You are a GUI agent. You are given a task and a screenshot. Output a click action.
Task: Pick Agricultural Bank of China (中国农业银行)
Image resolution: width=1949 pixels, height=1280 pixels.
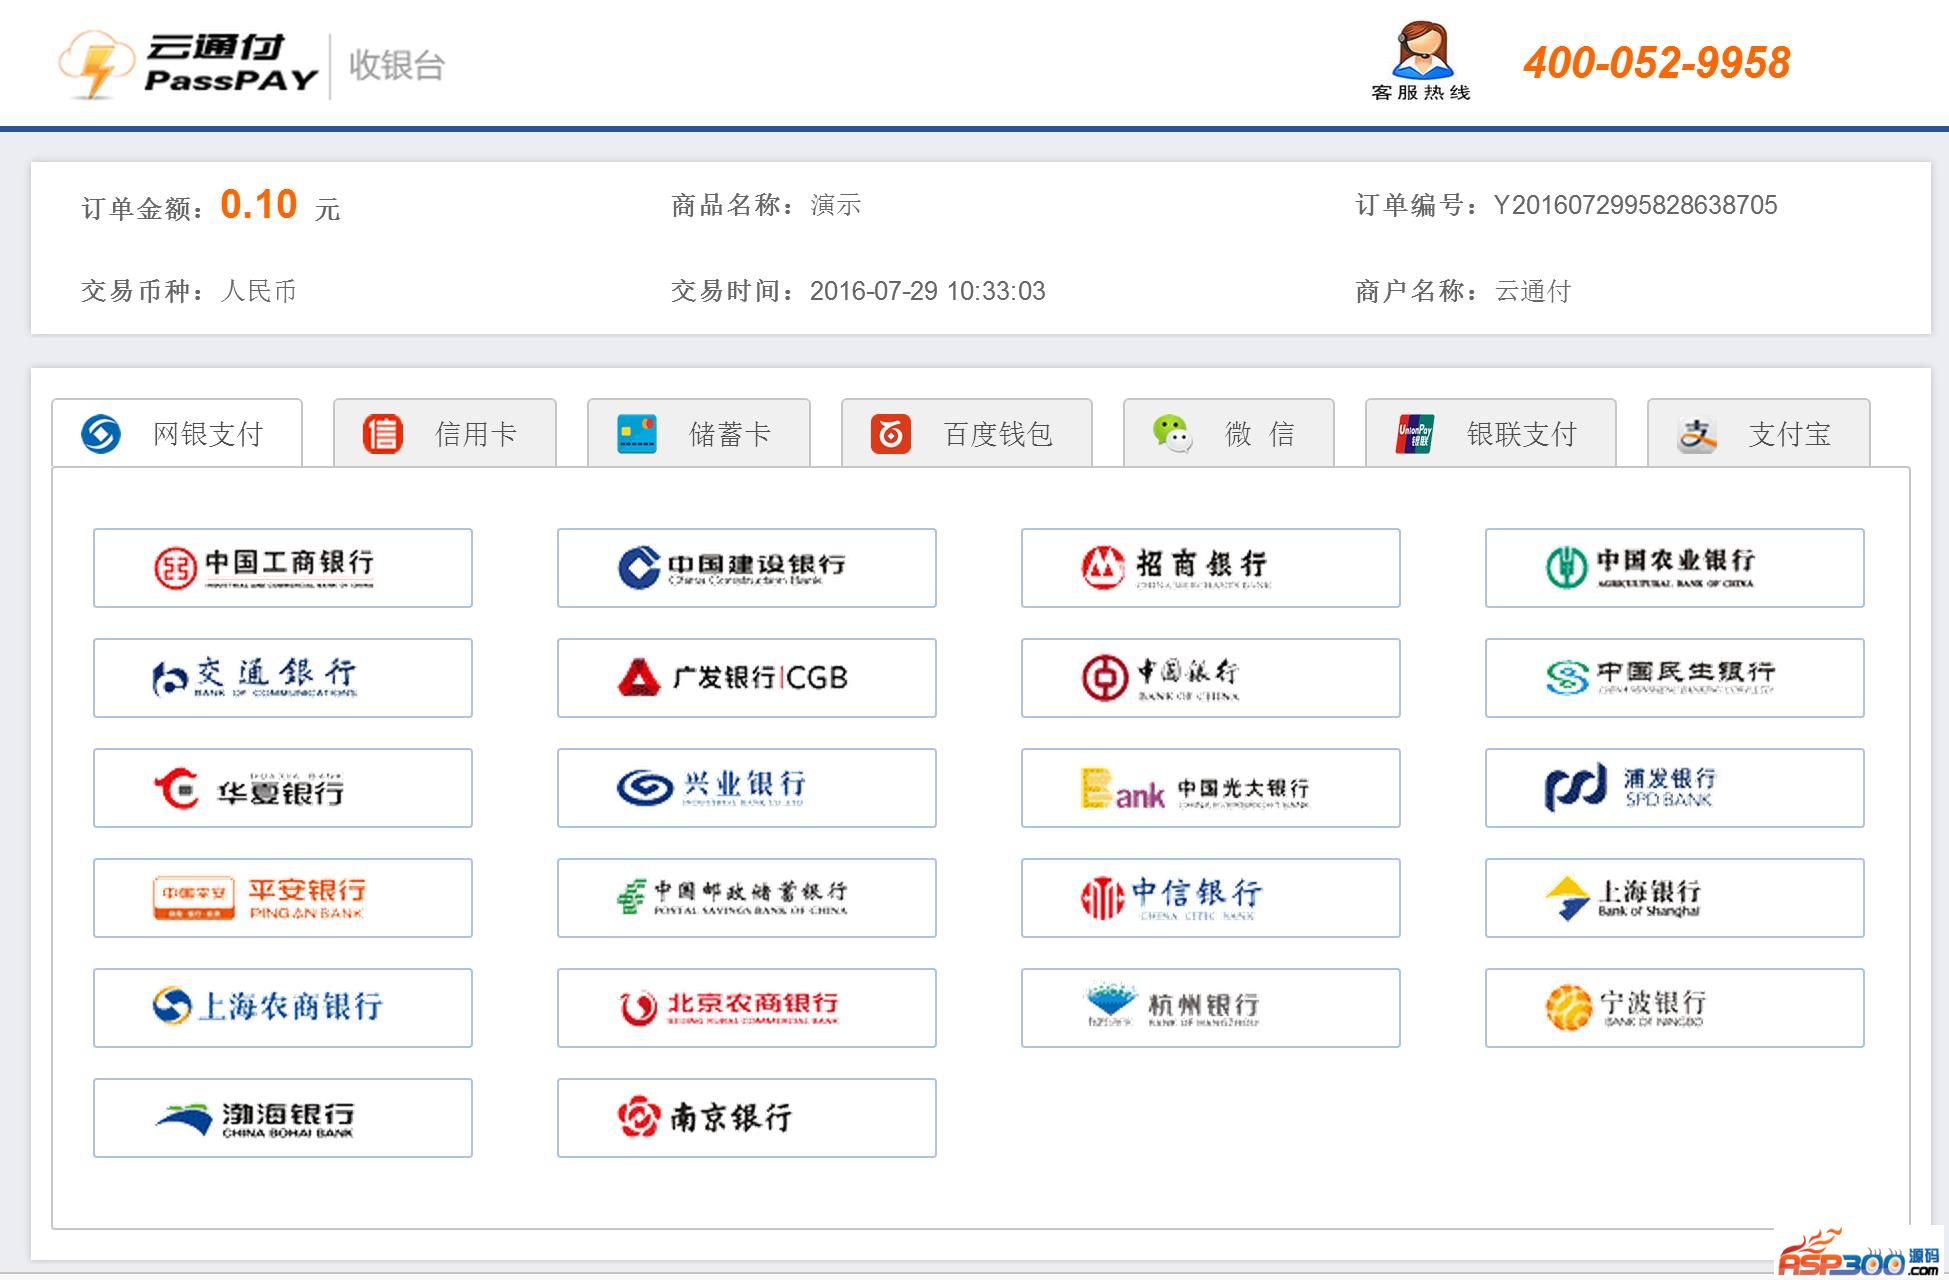[1674, 568]
